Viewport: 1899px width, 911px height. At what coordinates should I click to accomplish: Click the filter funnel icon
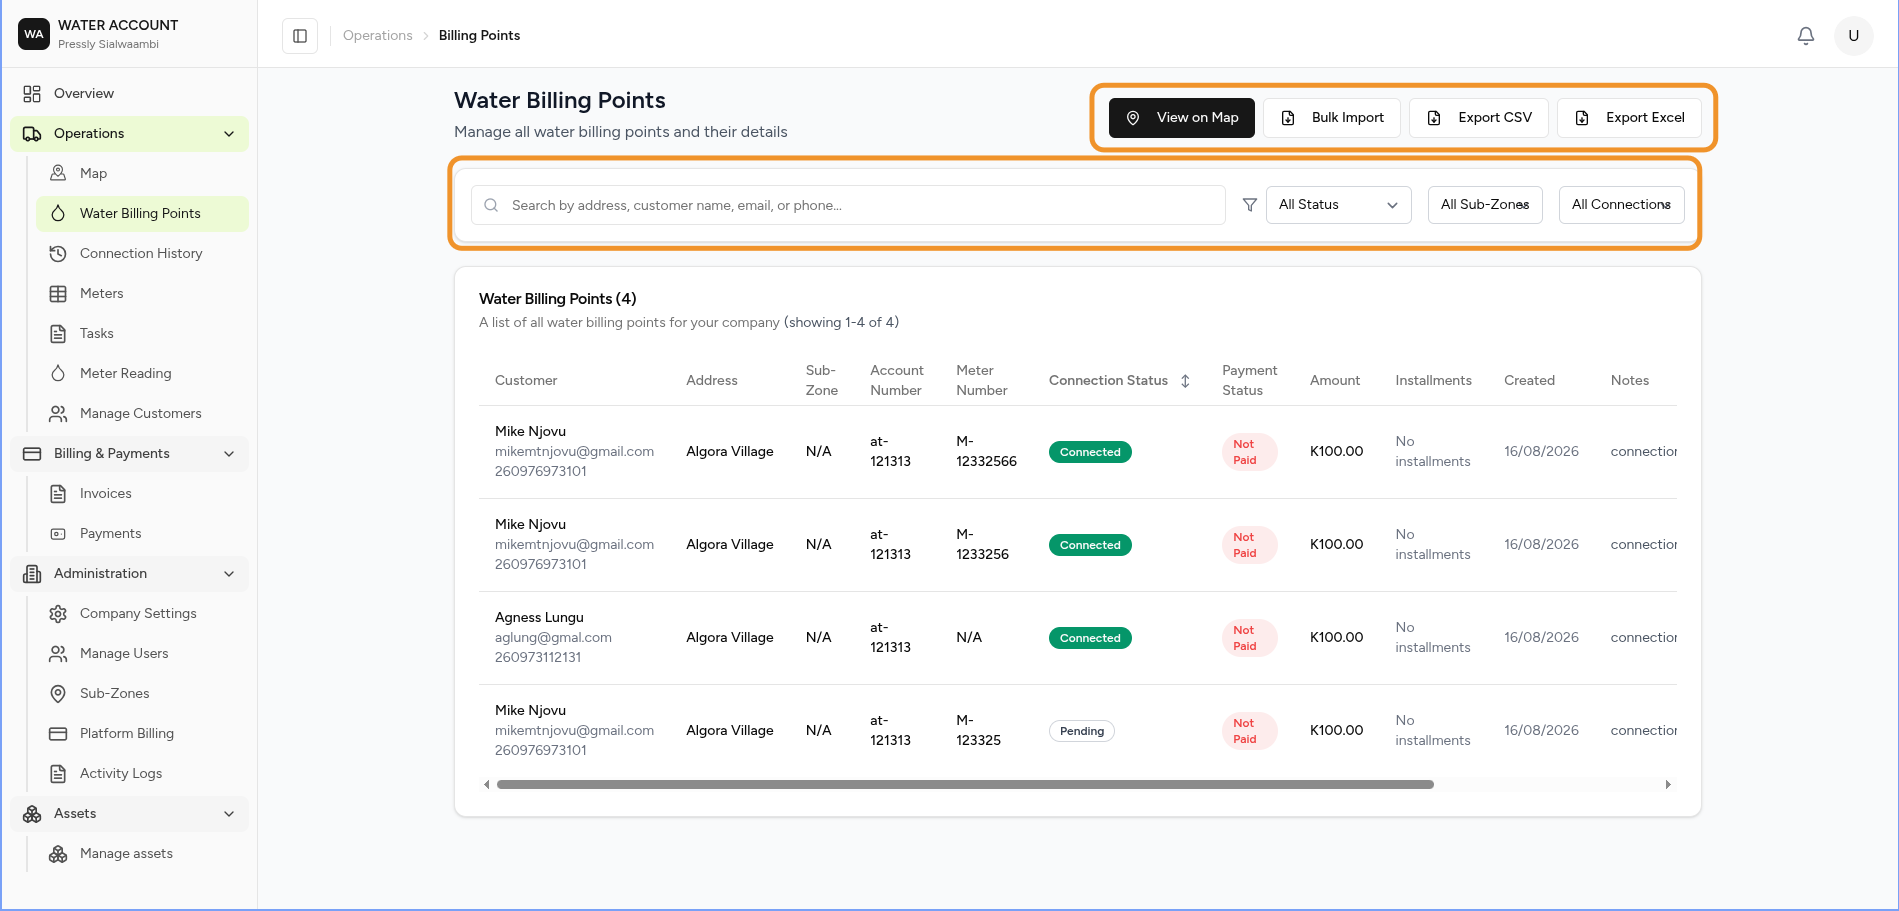pyautogui.click(x=1249, y=205)
